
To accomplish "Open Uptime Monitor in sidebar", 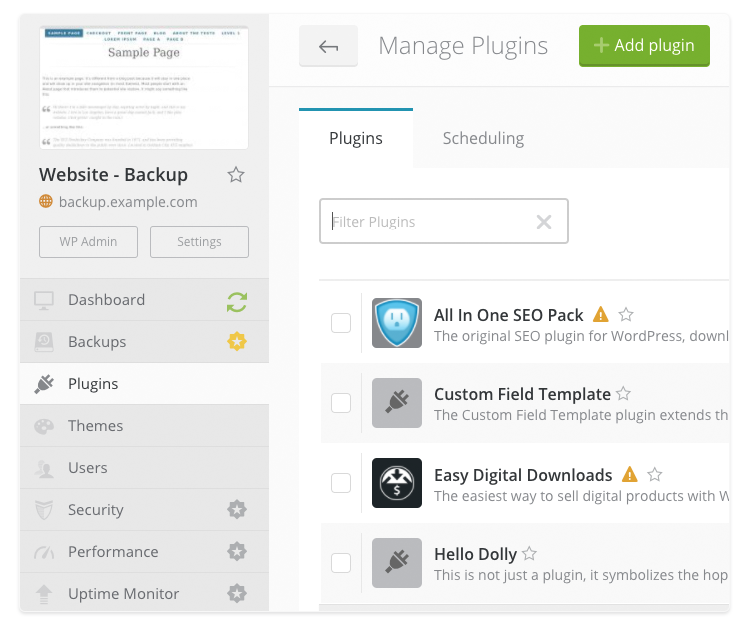I will point(144,593).
